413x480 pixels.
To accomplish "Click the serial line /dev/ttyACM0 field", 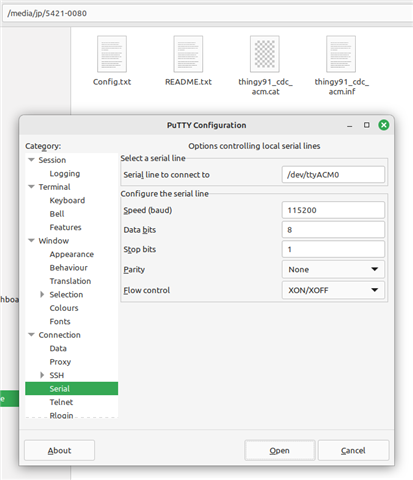I will 333,175.
